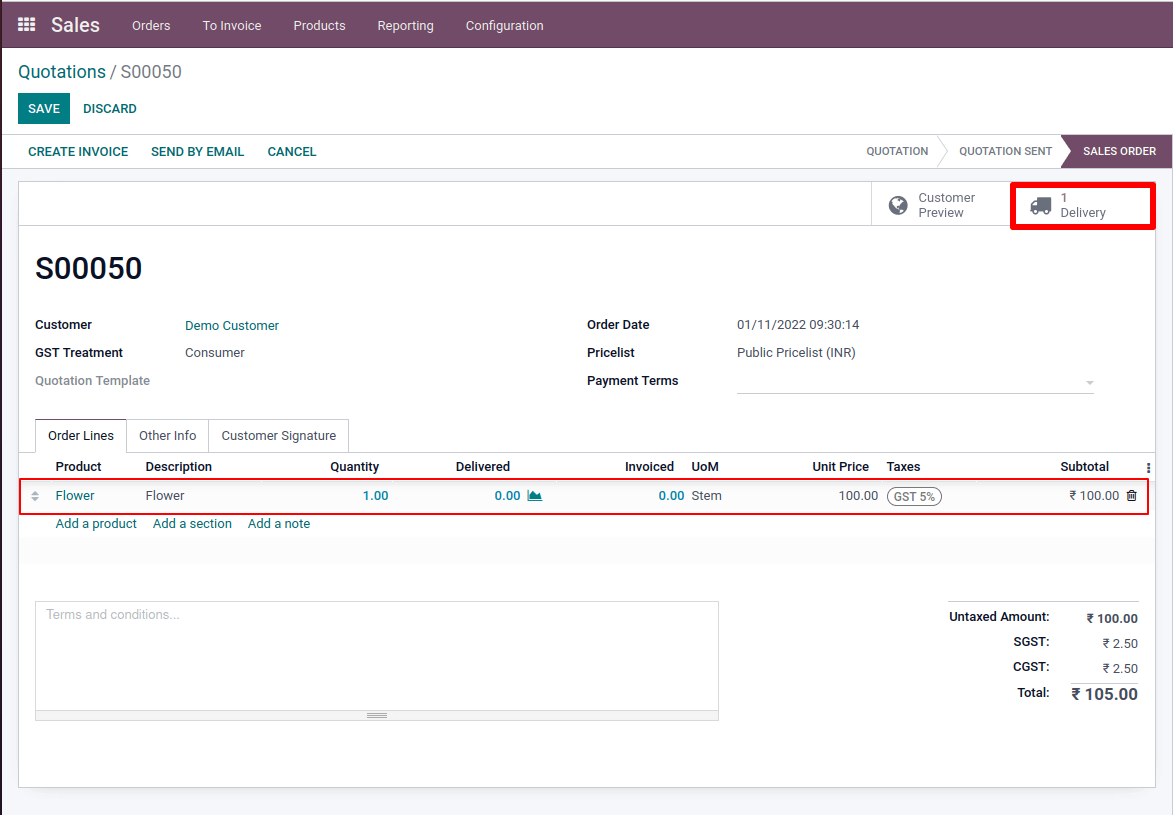The width and height of the screenshot is (1173, 815).
Task: Go back to Quotations breadcrumb
Action: [62, 72]
